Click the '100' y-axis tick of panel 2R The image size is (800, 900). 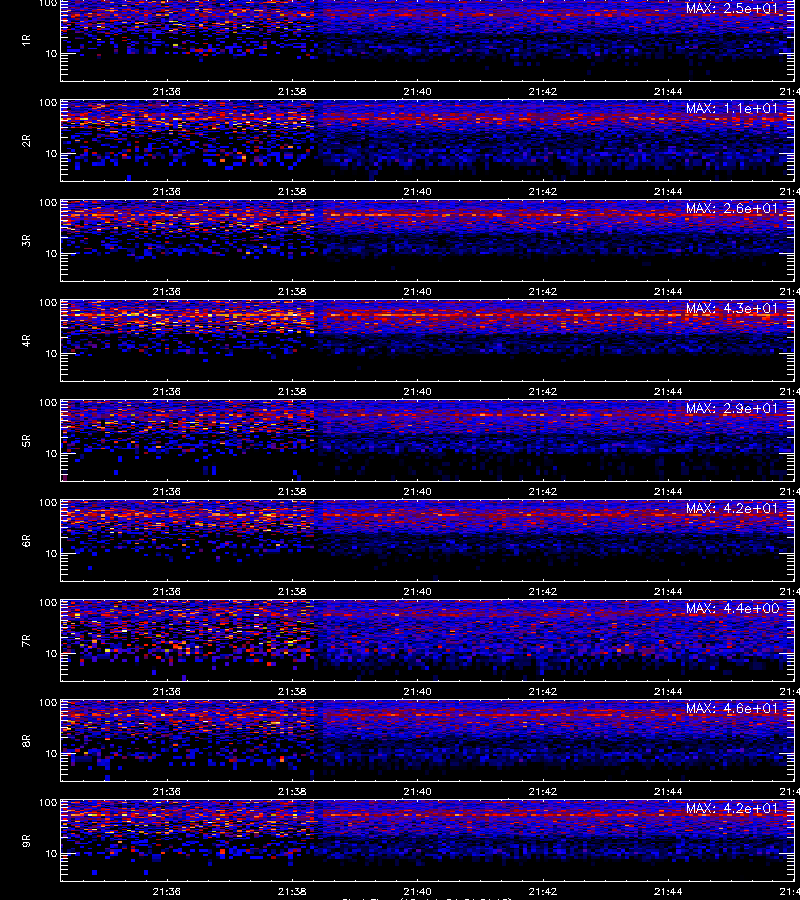[x=48, y=103]
